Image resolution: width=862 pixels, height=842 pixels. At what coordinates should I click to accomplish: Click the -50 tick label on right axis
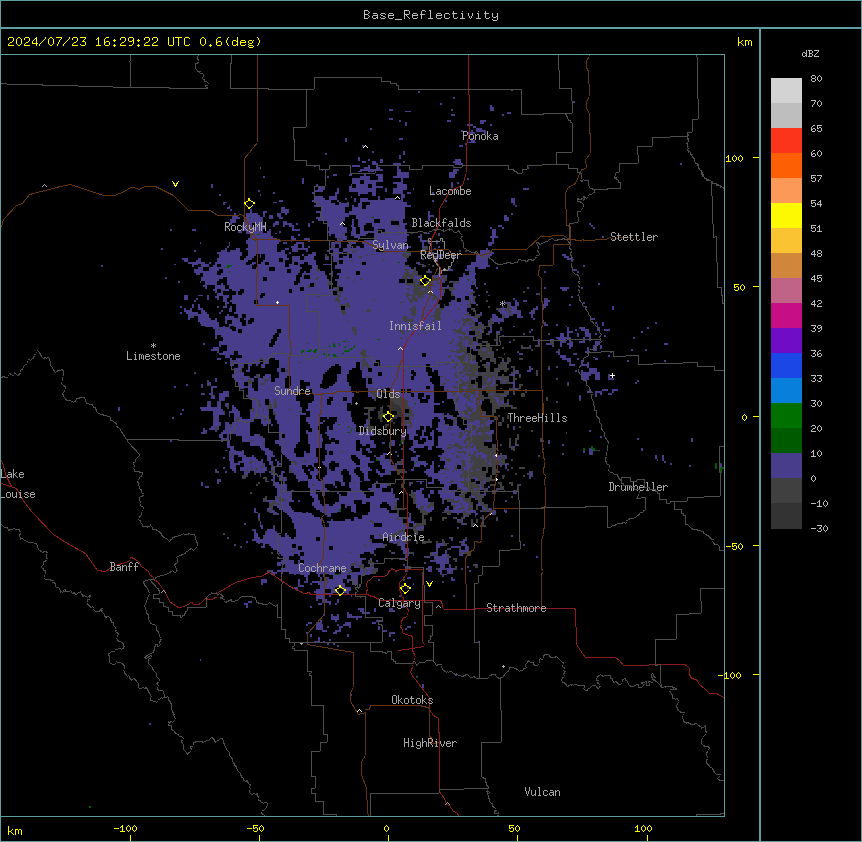click(x=734, y=546)
